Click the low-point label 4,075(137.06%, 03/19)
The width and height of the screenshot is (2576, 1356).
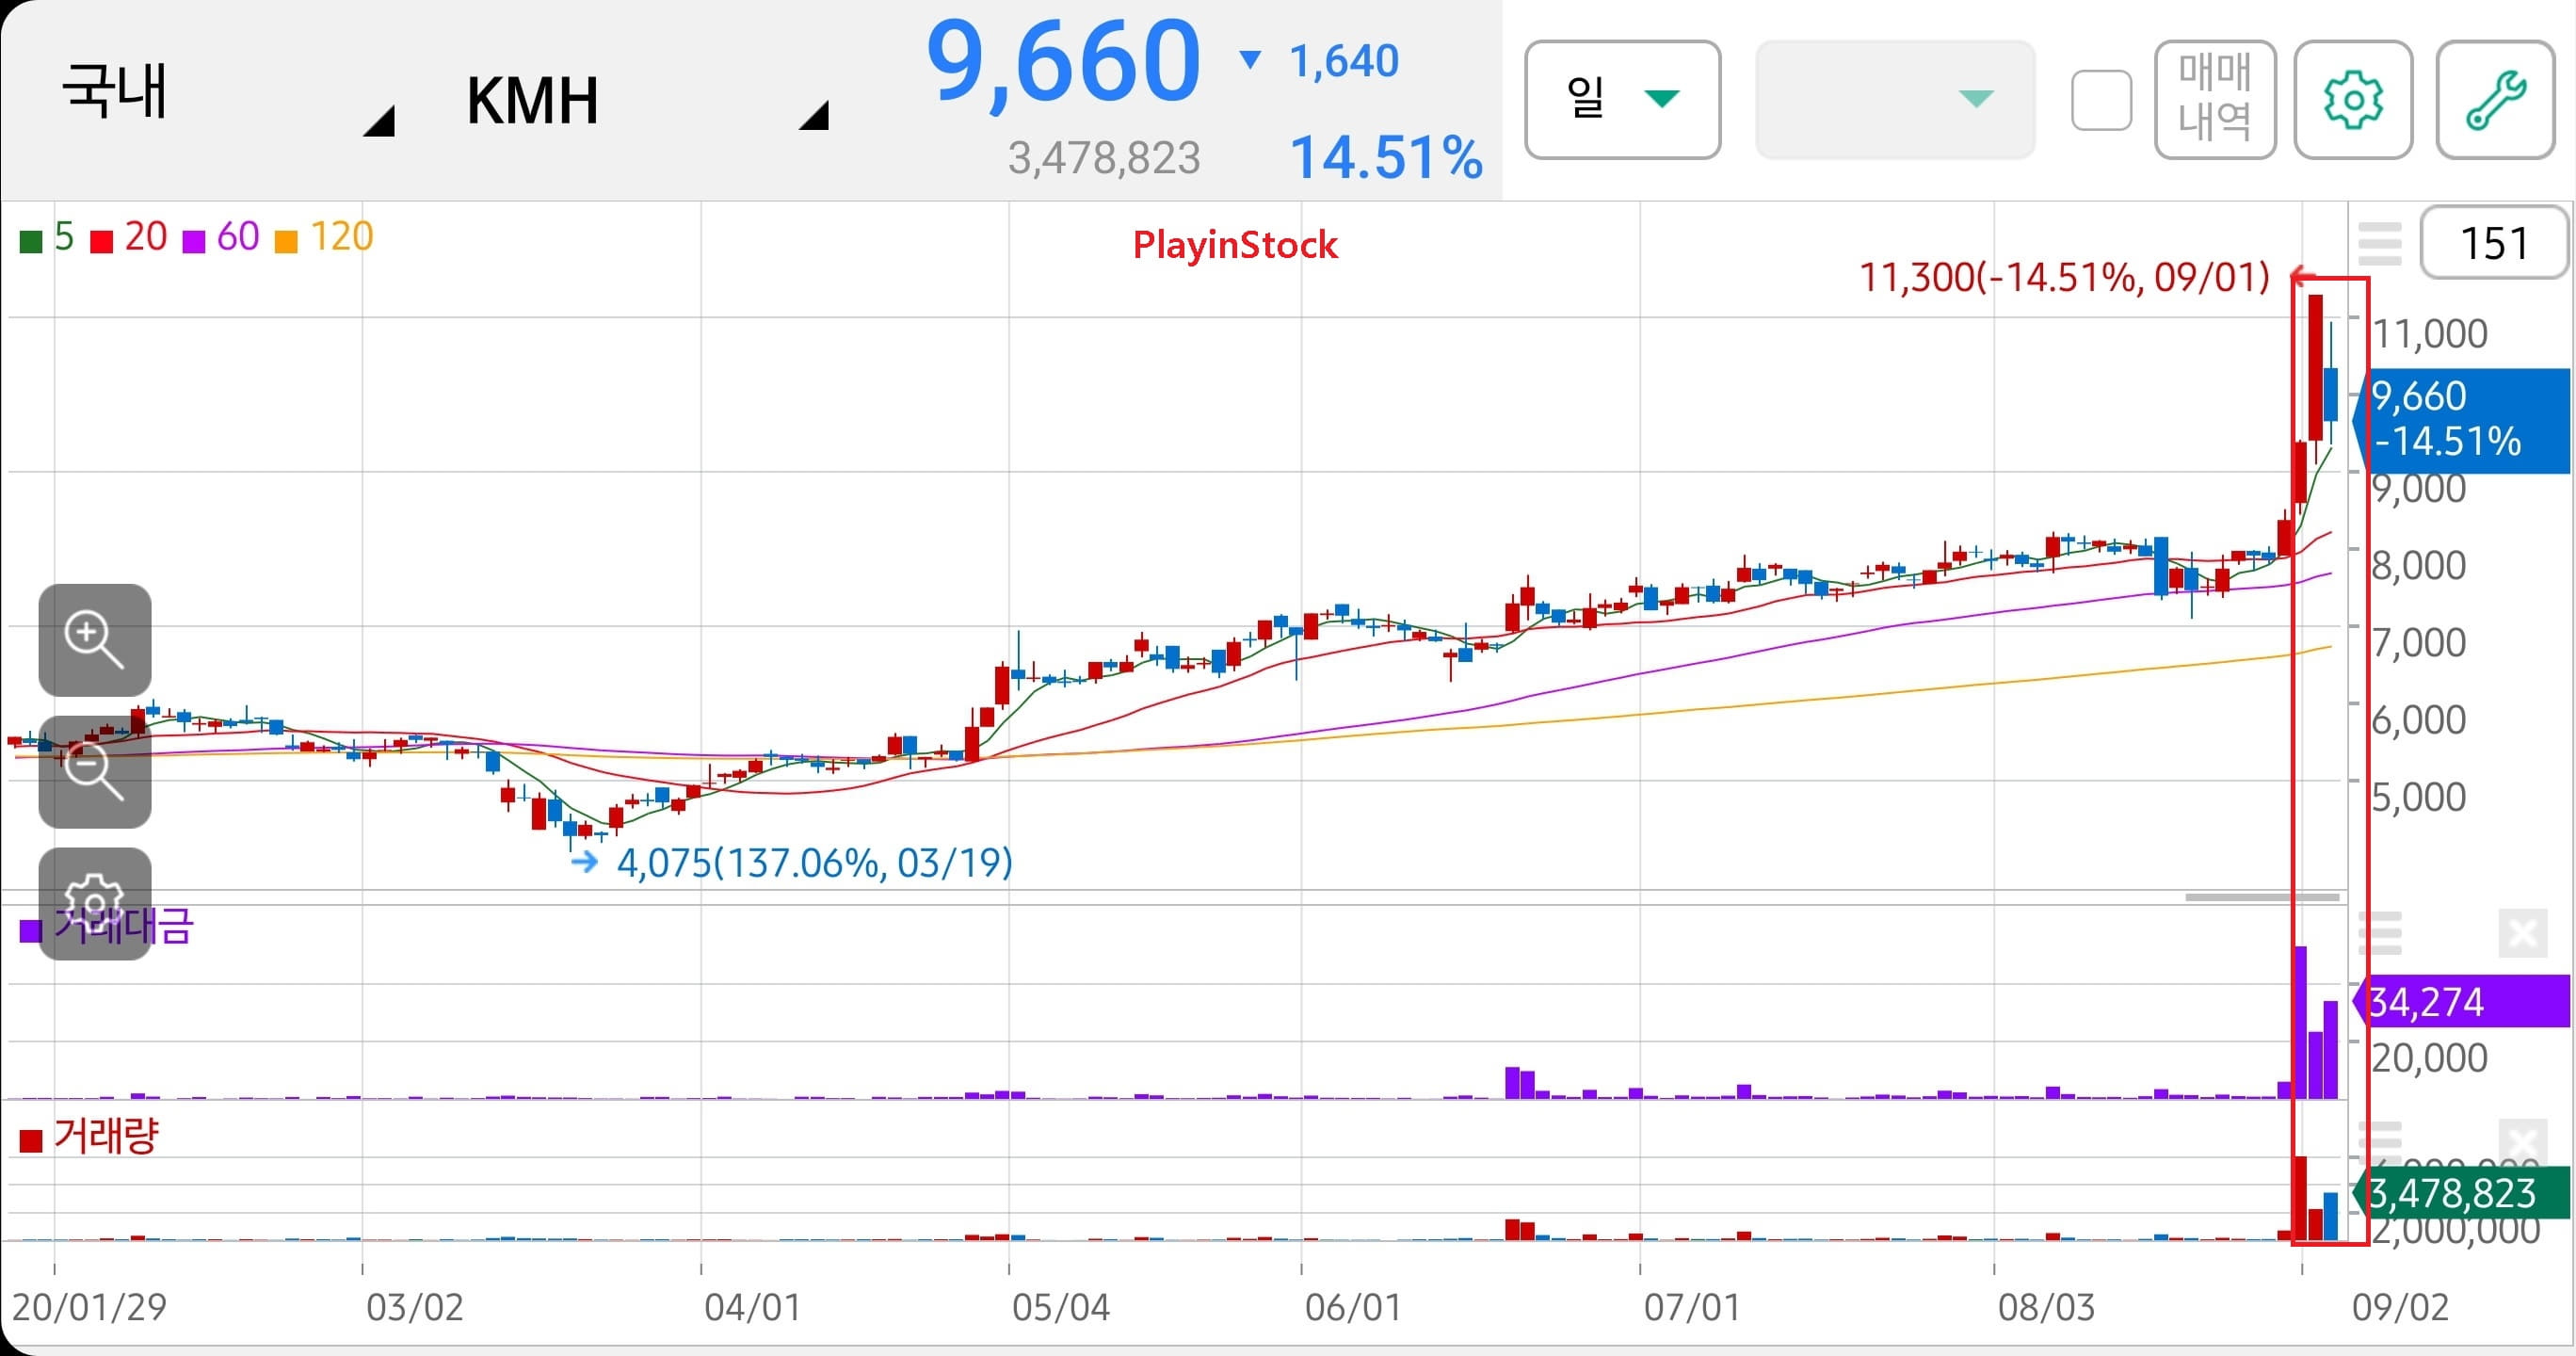[814, 862]
